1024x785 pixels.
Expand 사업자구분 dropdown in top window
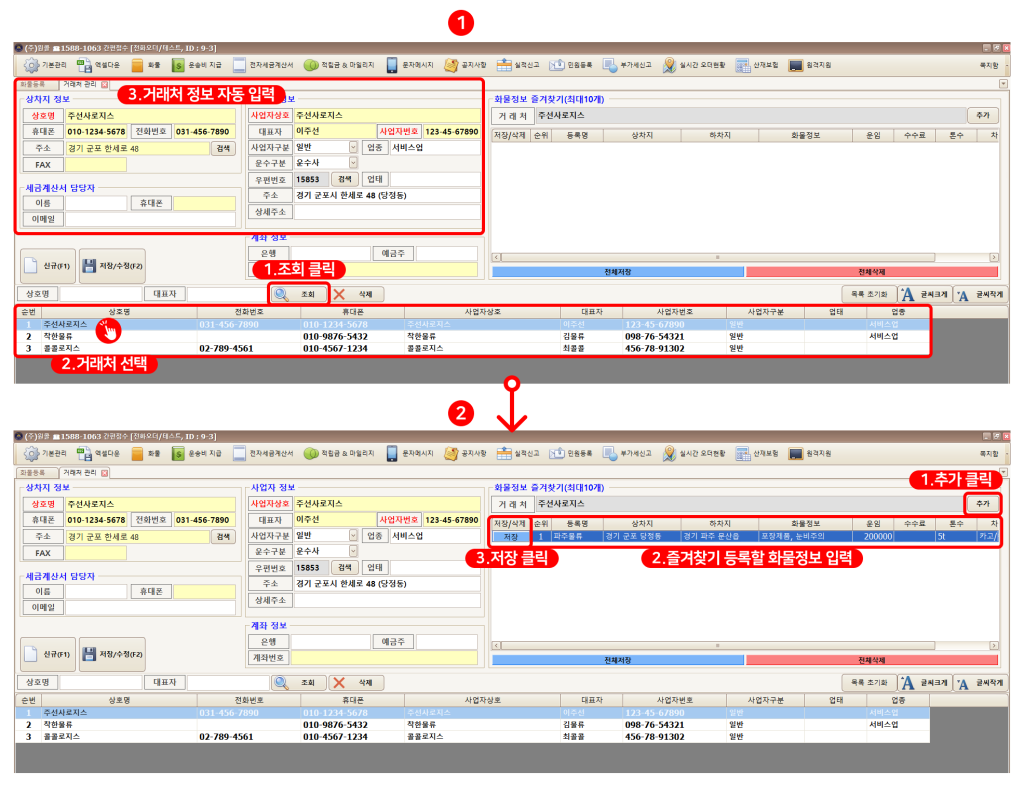(353, 147)
